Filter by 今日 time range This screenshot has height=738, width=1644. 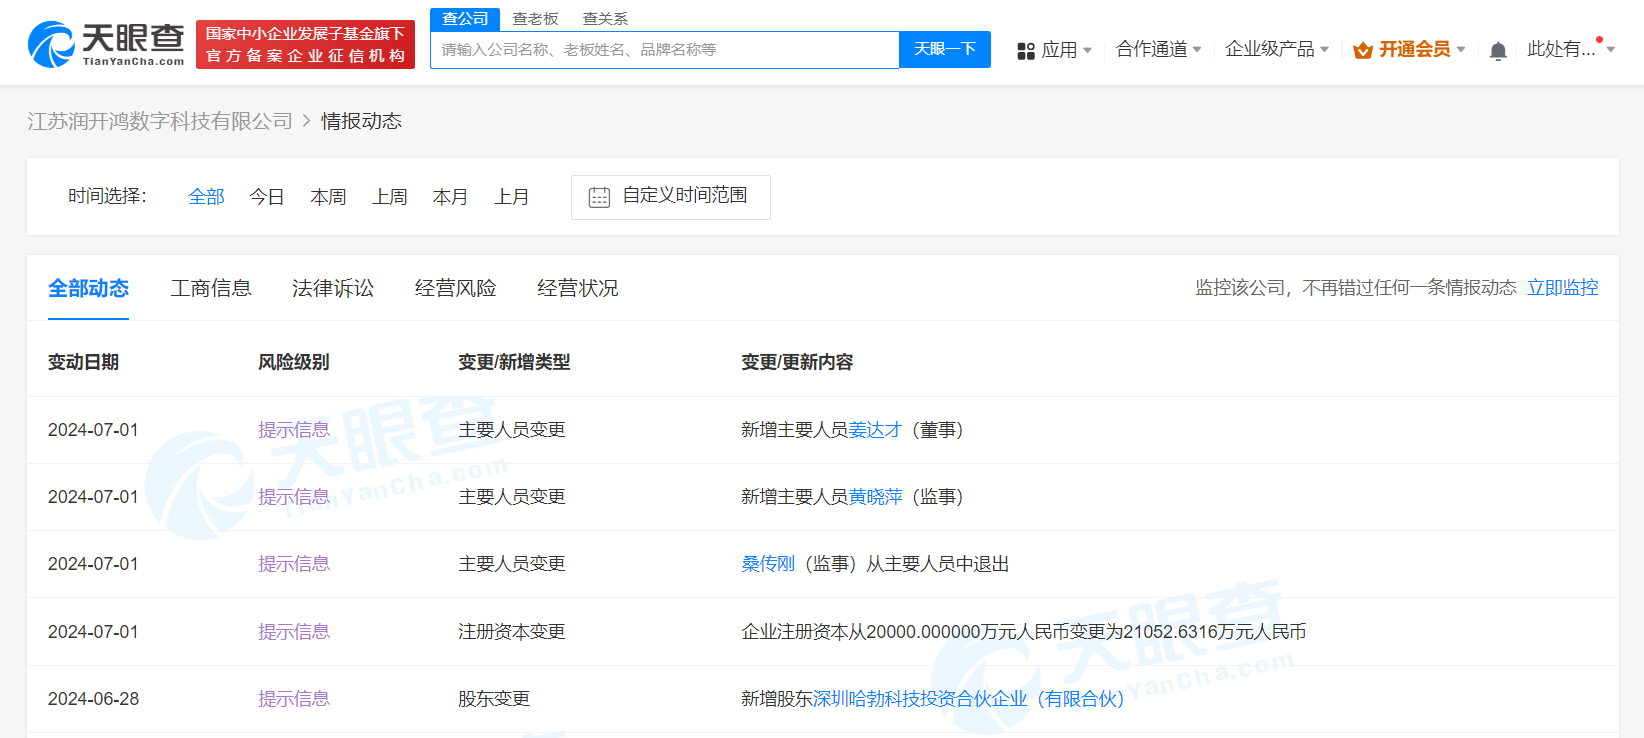pos(267,197)
